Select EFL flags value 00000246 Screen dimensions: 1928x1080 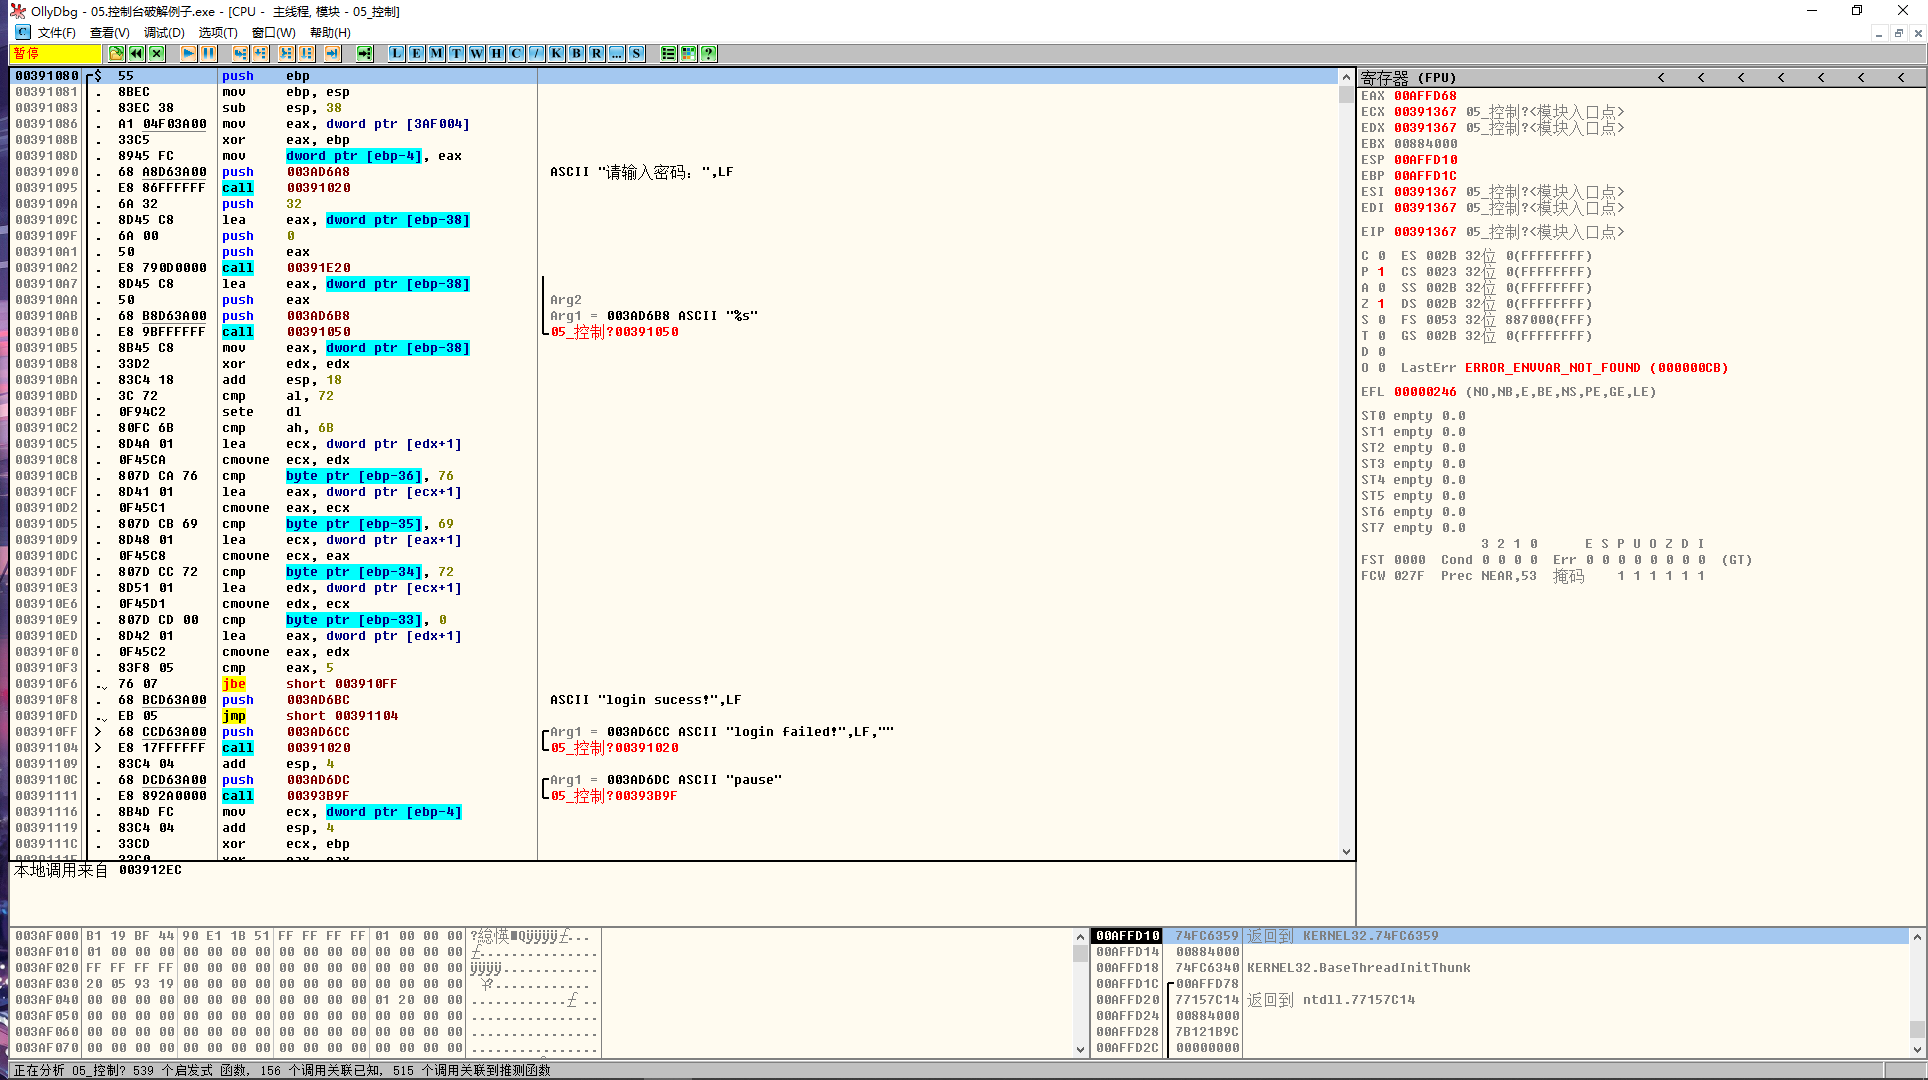coord(1425,392)
